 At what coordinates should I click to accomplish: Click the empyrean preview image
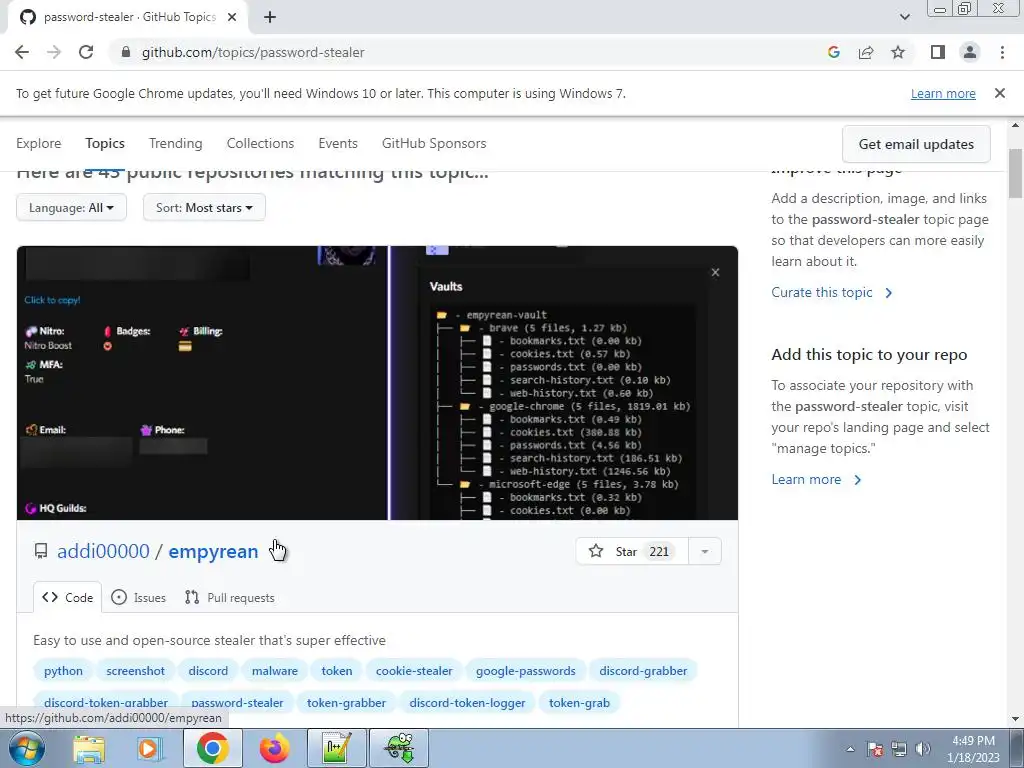click(x=377, y=383)
